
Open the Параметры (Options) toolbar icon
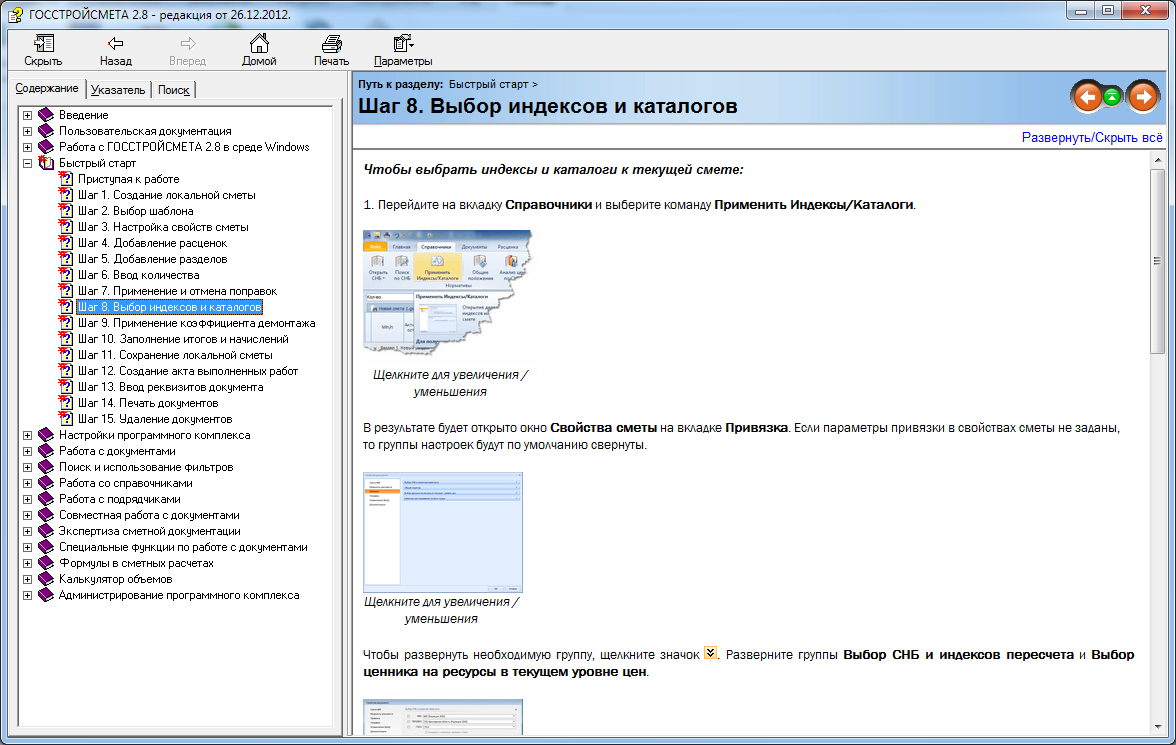(404, 44)
